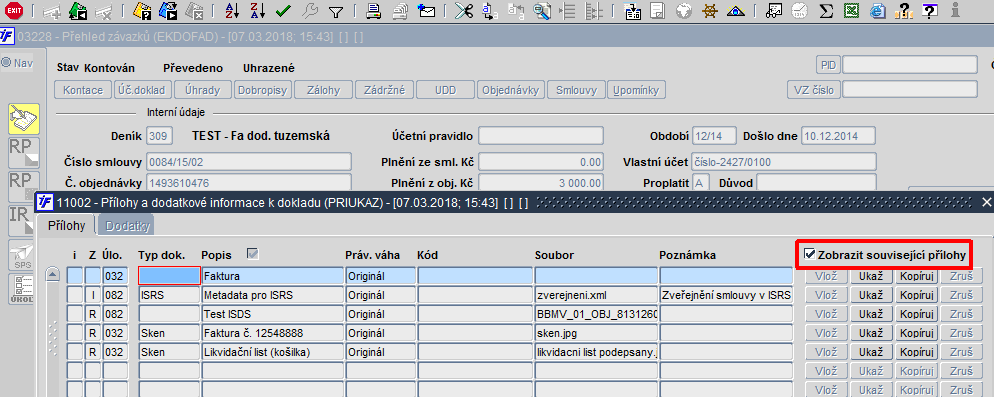994x397 pixels.
Task: Click the 'Faktura č. 12548888' description cell
Action: coord(273,333)
